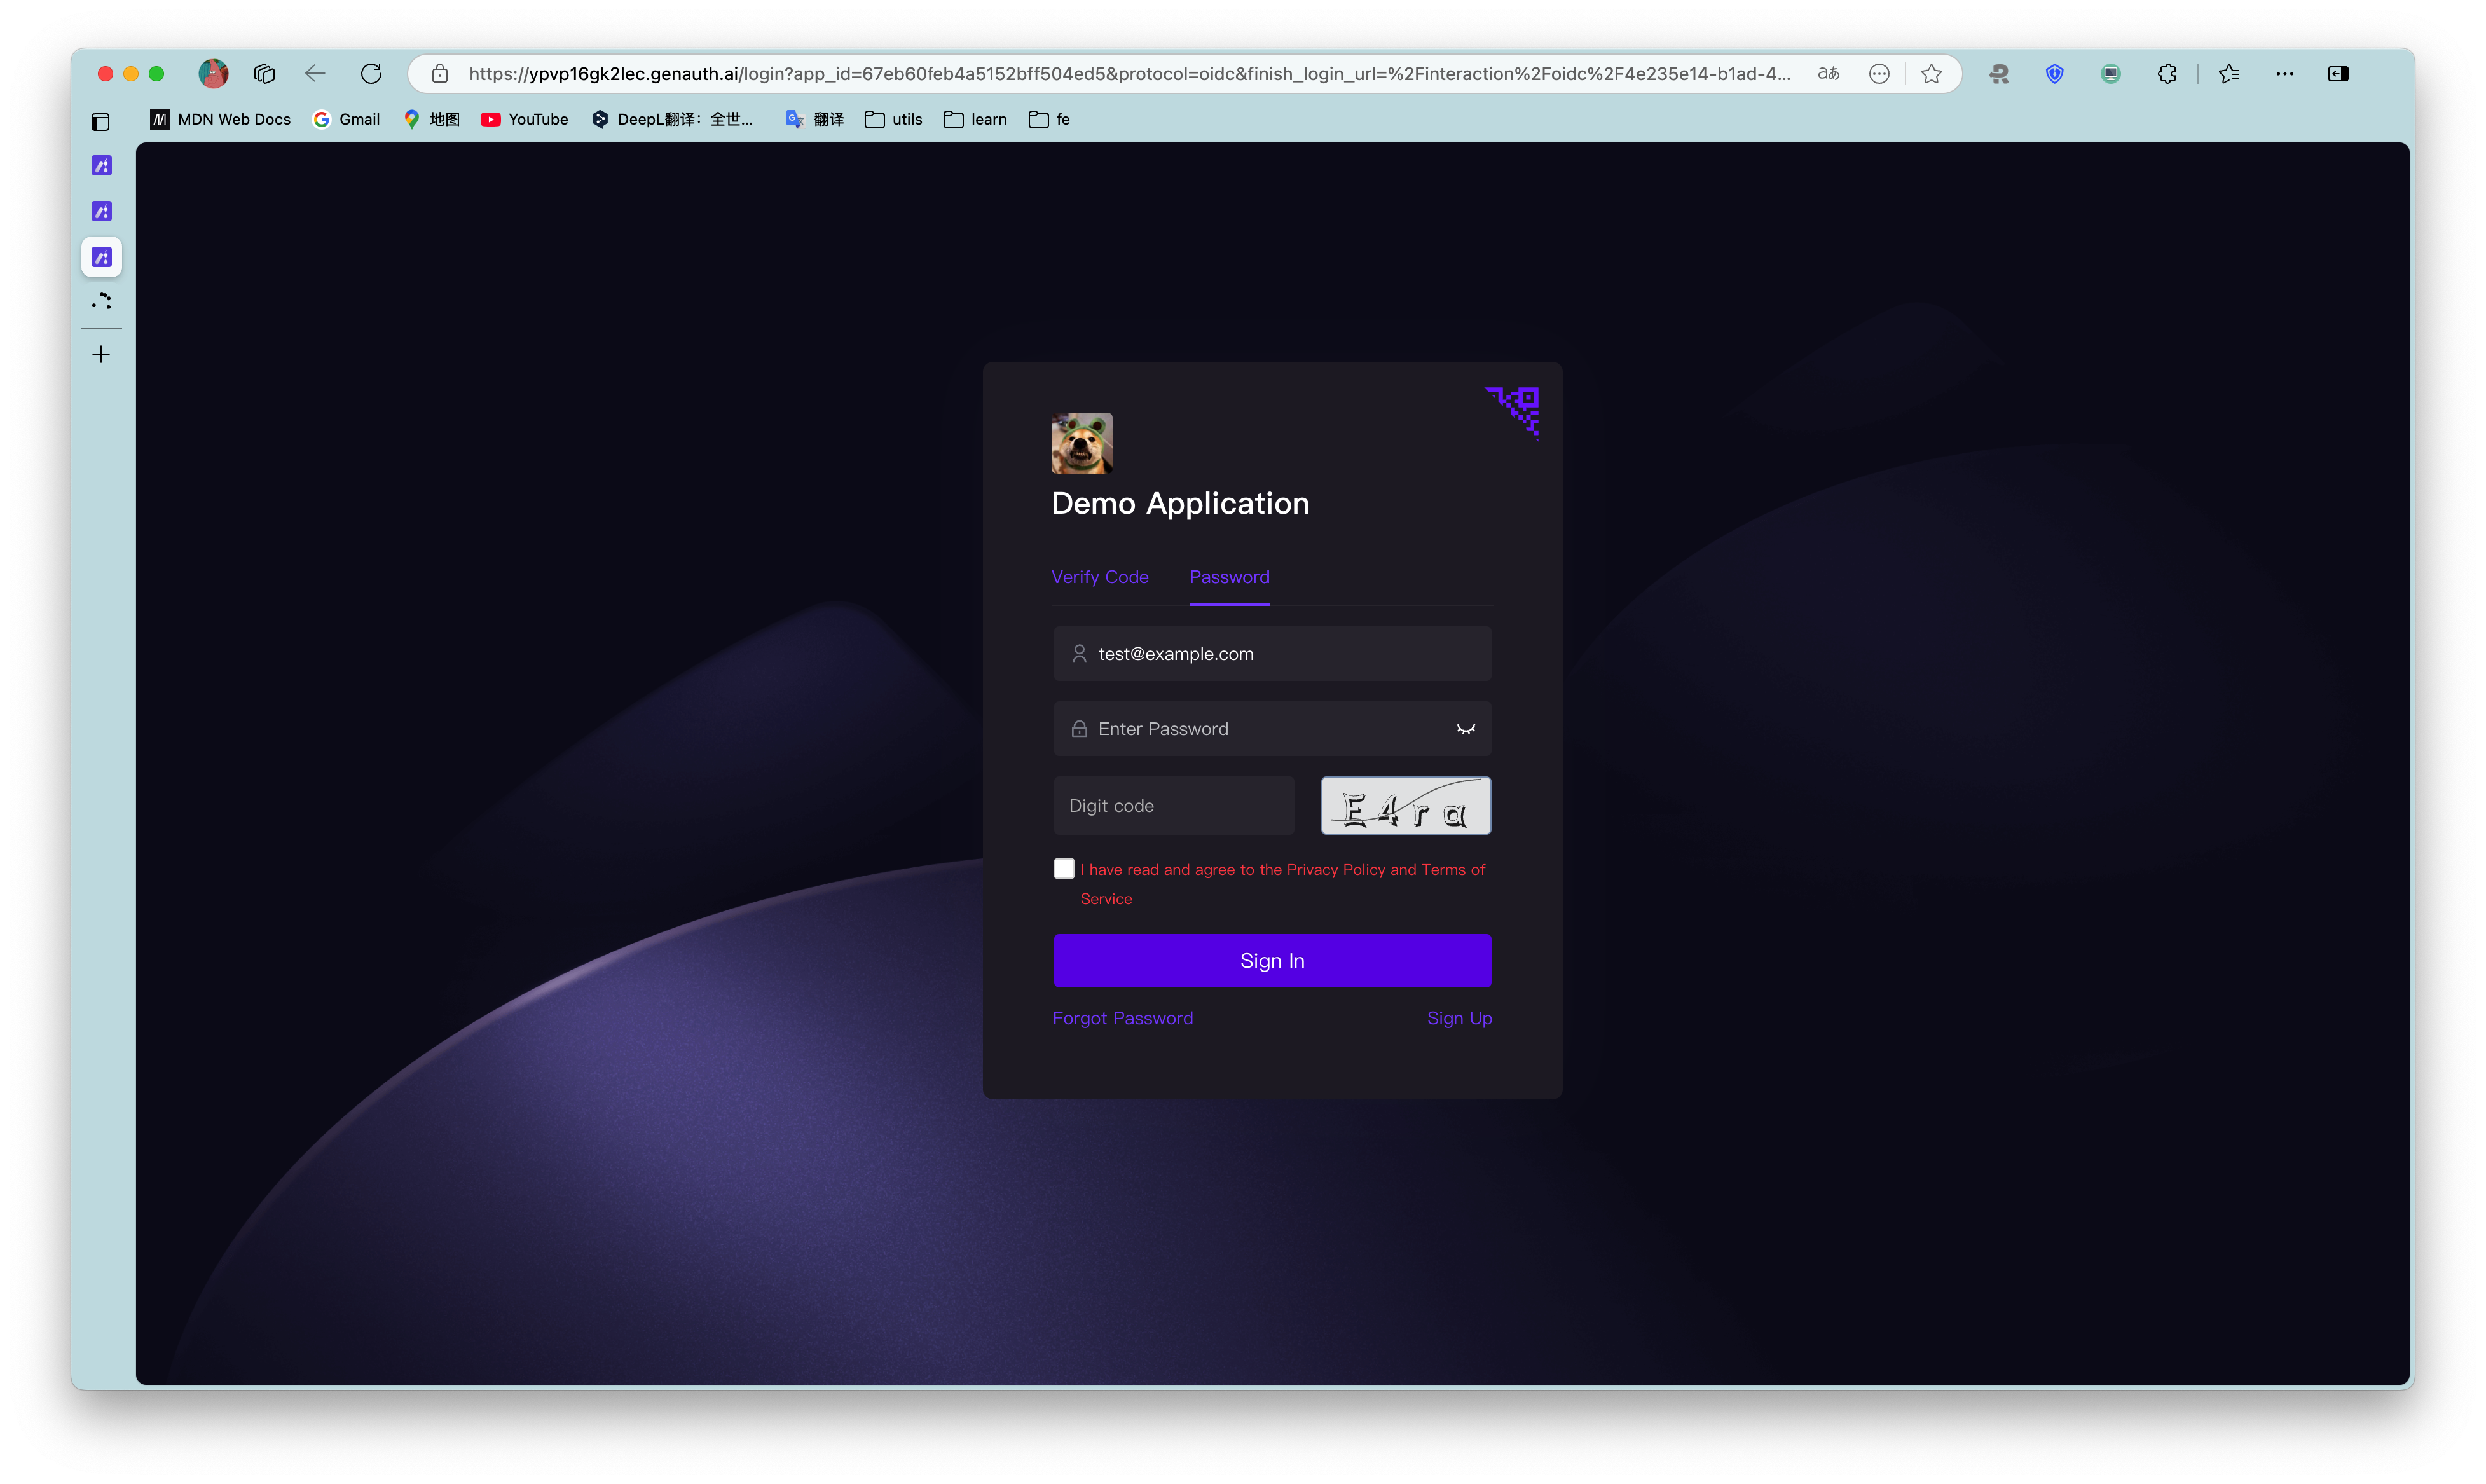
Task: Open browser extensions puzzle icon
Action: coord(2166,74)
